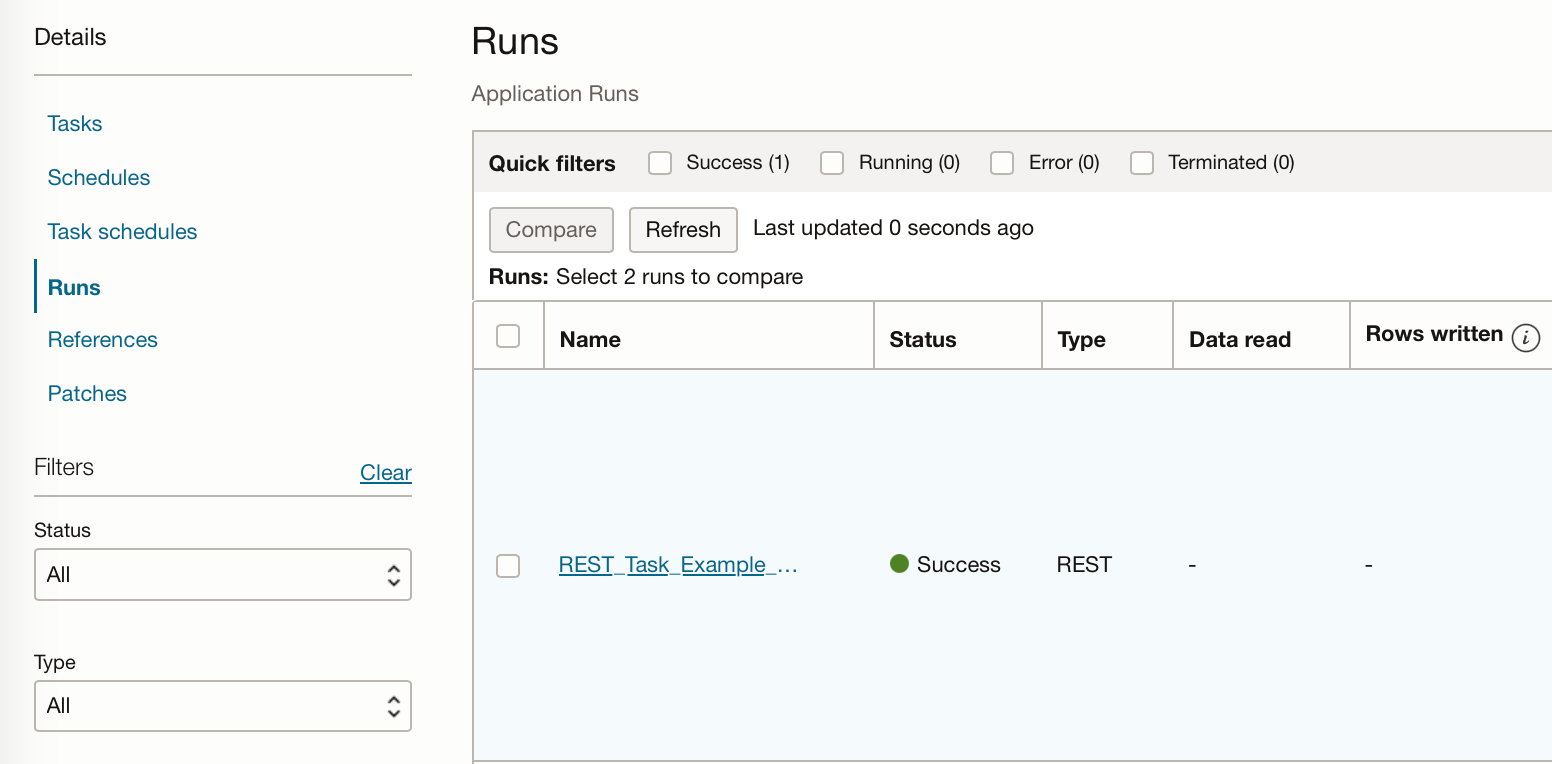Toggle the select-all checkbox in table header
The width and height of the screenshot is (1552, 764).
[508, 336]
